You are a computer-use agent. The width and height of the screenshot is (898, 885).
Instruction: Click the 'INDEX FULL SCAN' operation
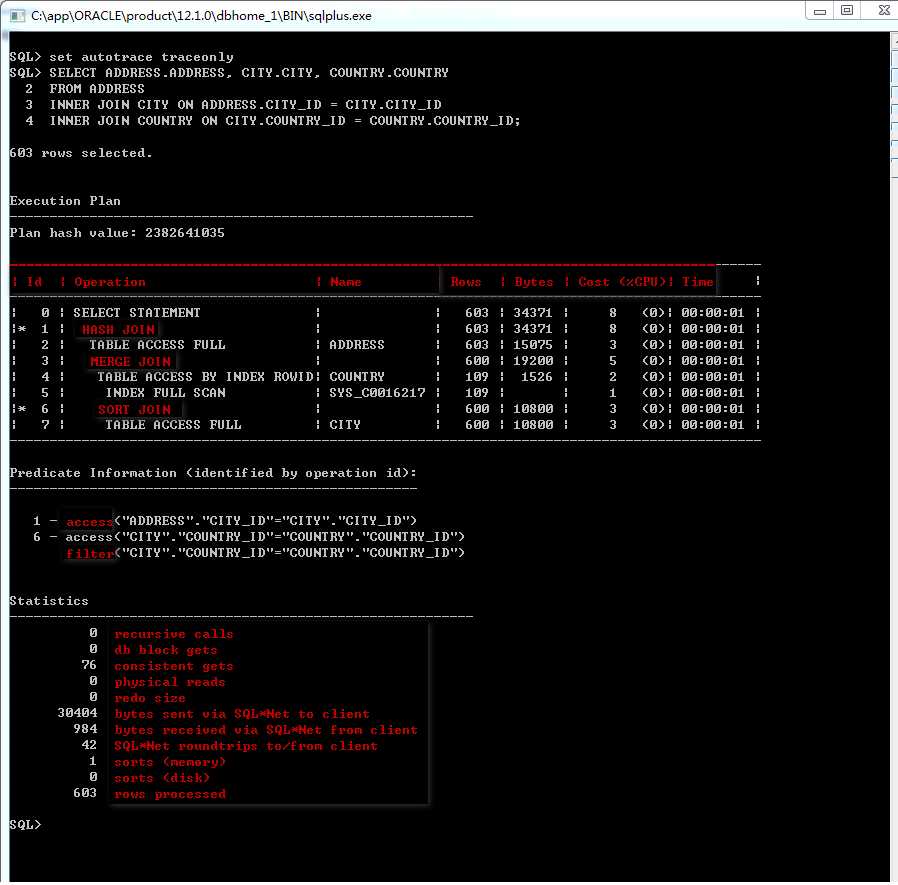(x=166, y=393)
